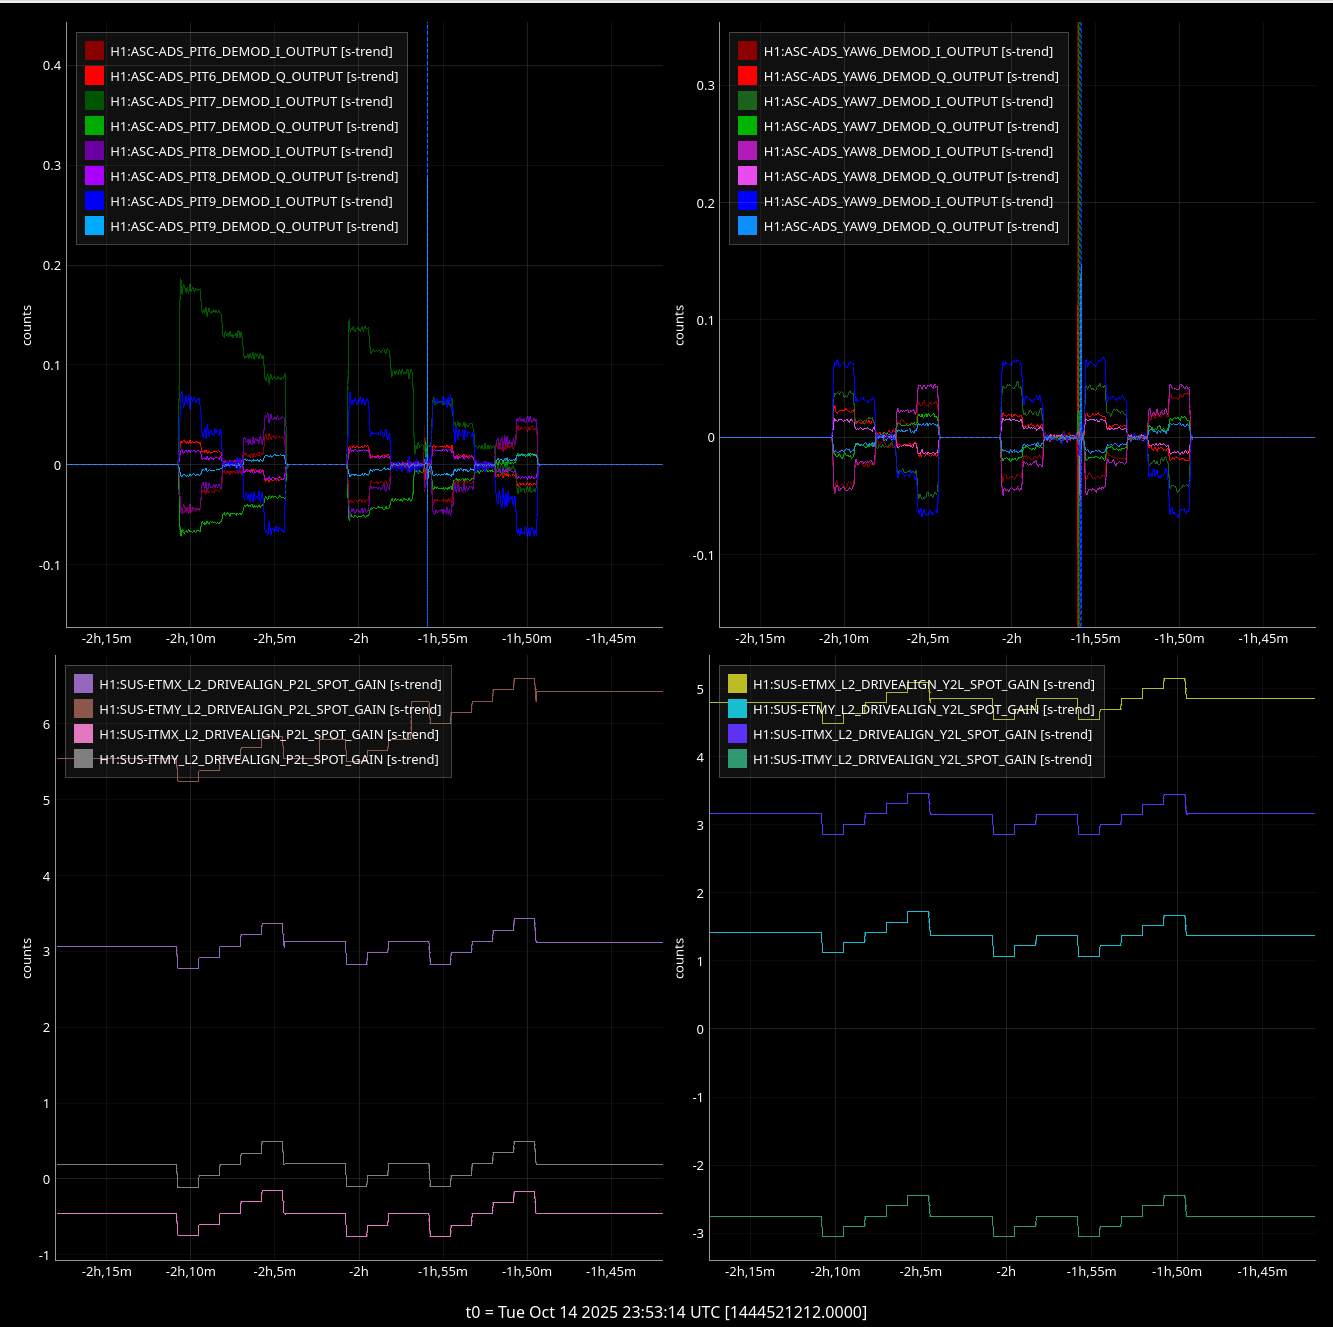
Task: Toggle the PIT8_DEMOD_I_OUTPUT trace via its legend label
Action: click(251, 151)
